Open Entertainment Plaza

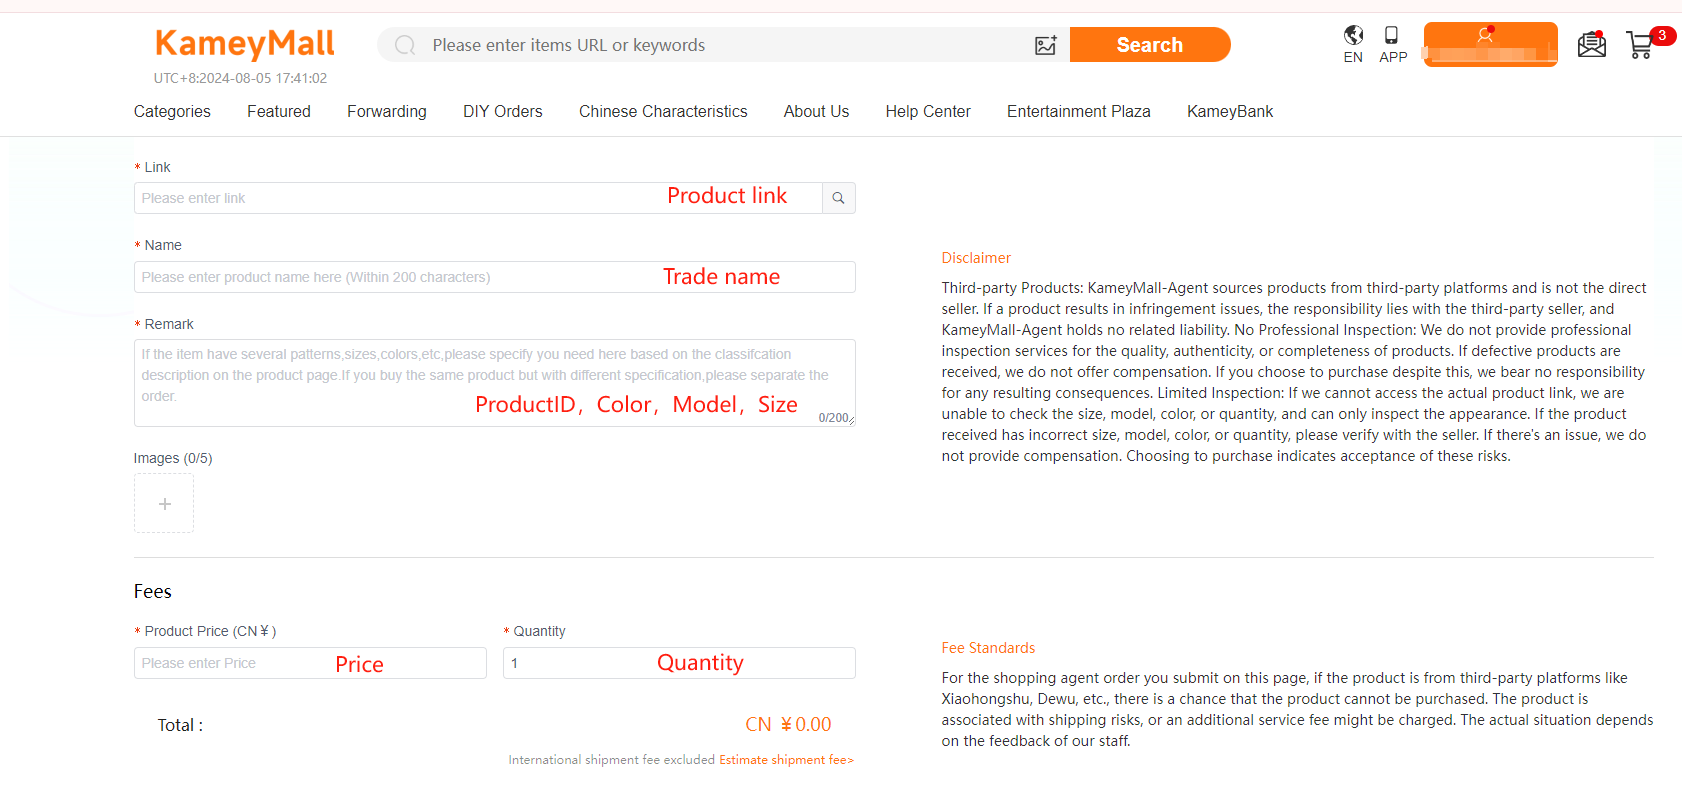1079,112
